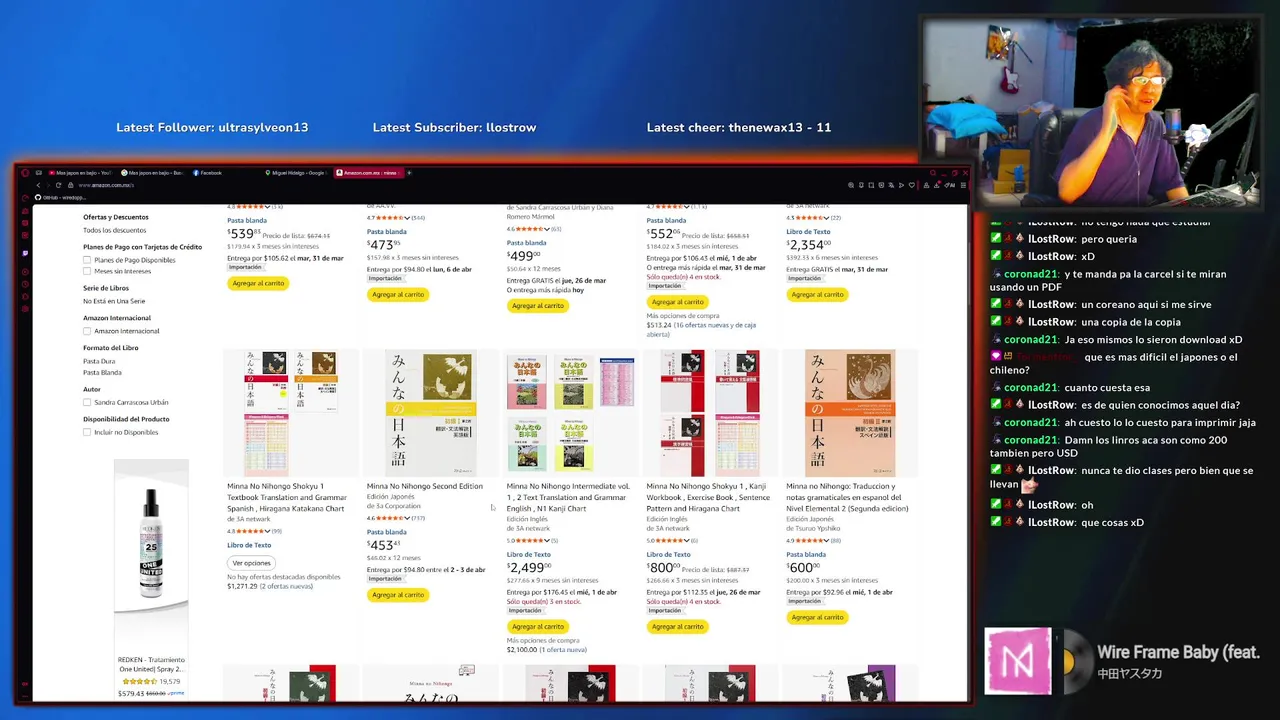The image size is (1280, 720).
Task: Add the $600 Traduccion book to cart
Action: [x=817, y=617]
